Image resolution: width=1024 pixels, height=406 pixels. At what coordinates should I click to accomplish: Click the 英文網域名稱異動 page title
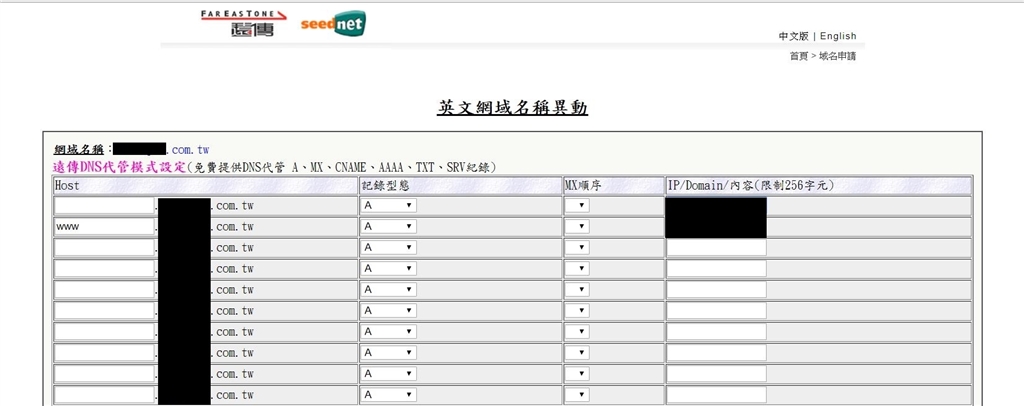(x=513, y=108)
